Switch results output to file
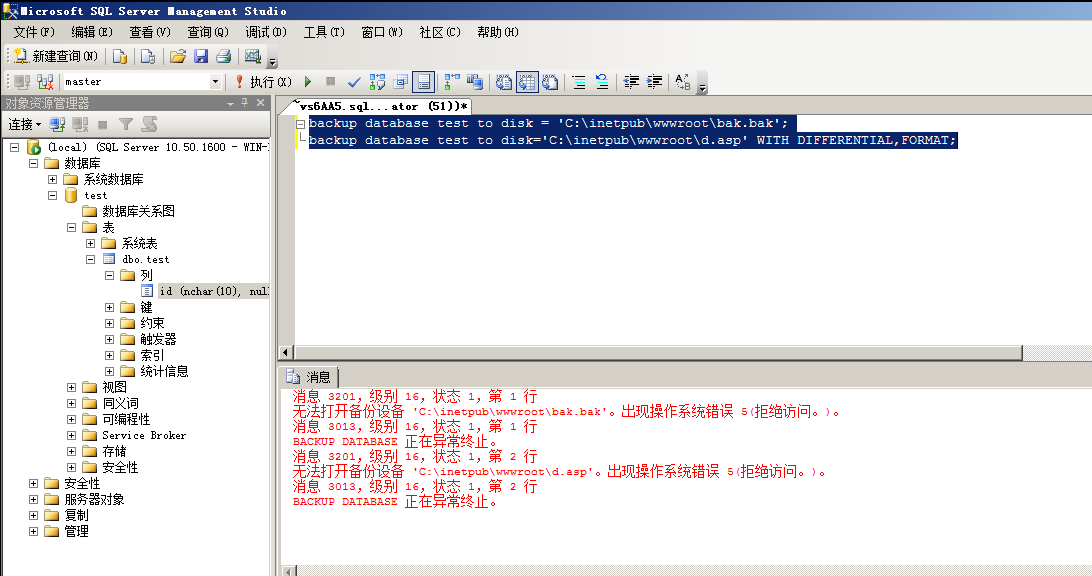Viewport: 1092px width, 576px height. coord(550,82)
